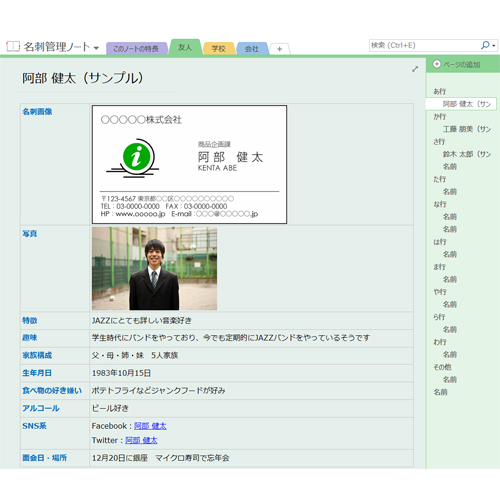Add a new section with plus tab
The height and width of the screenshot is (500, 500).
279,49
